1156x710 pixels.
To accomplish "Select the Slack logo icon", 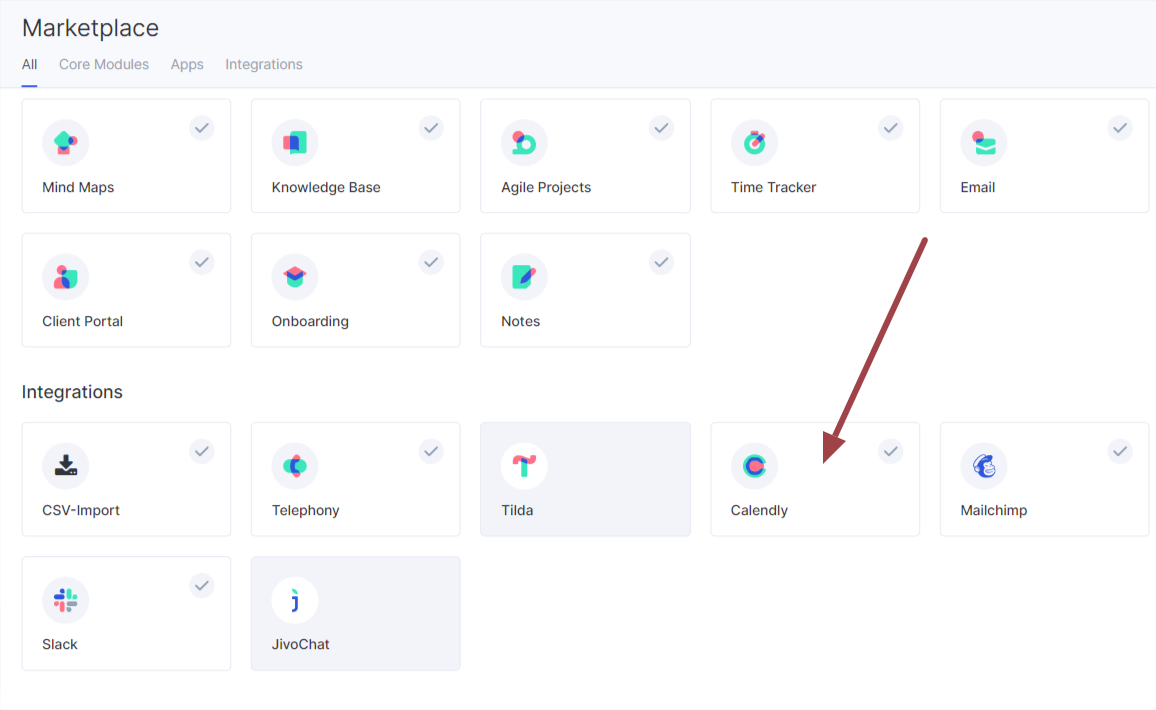I will (x=66, y=599).
